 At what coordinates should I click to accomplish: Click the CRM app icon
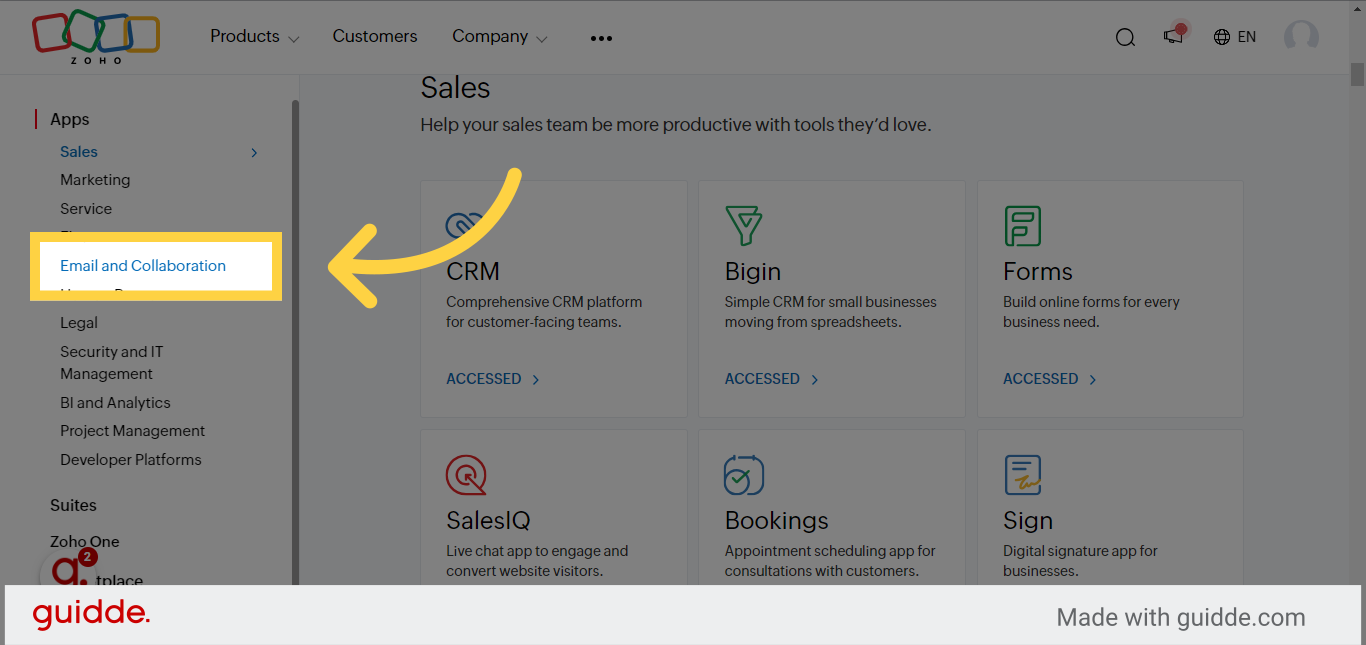click(465, 224)
